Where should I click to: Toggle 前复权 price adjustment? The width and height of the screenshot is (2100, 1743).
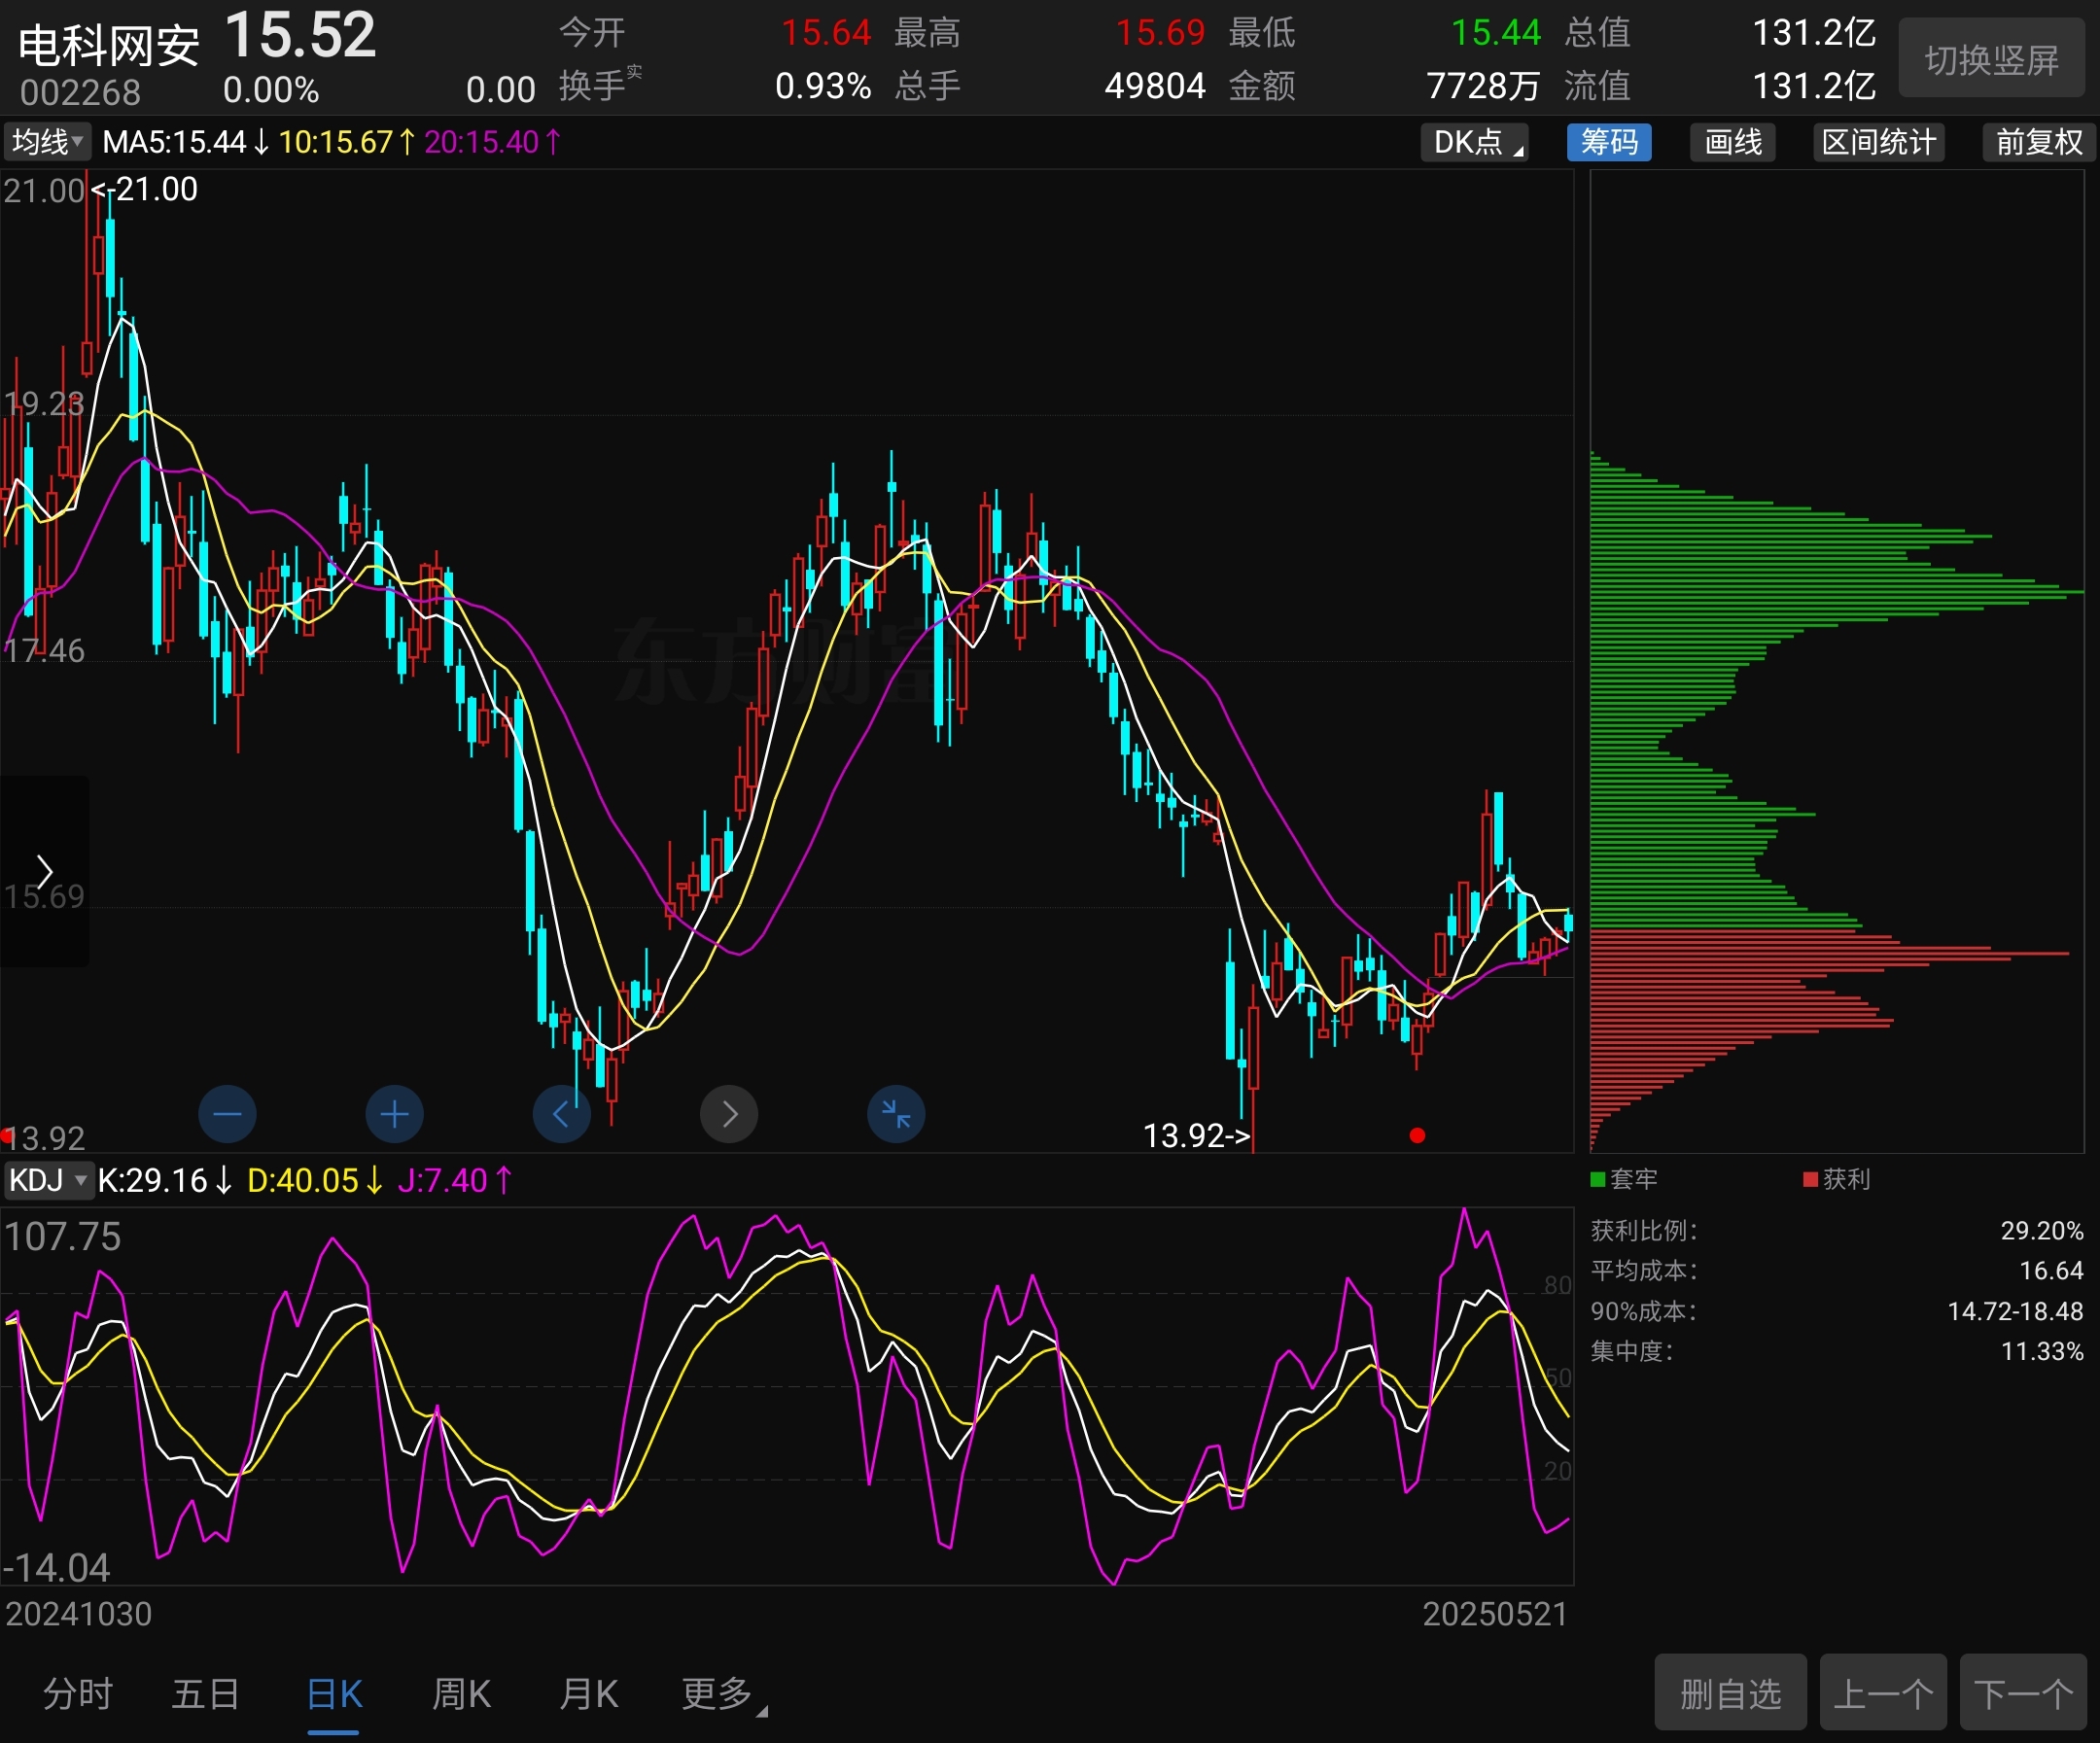coord(2039,142)
